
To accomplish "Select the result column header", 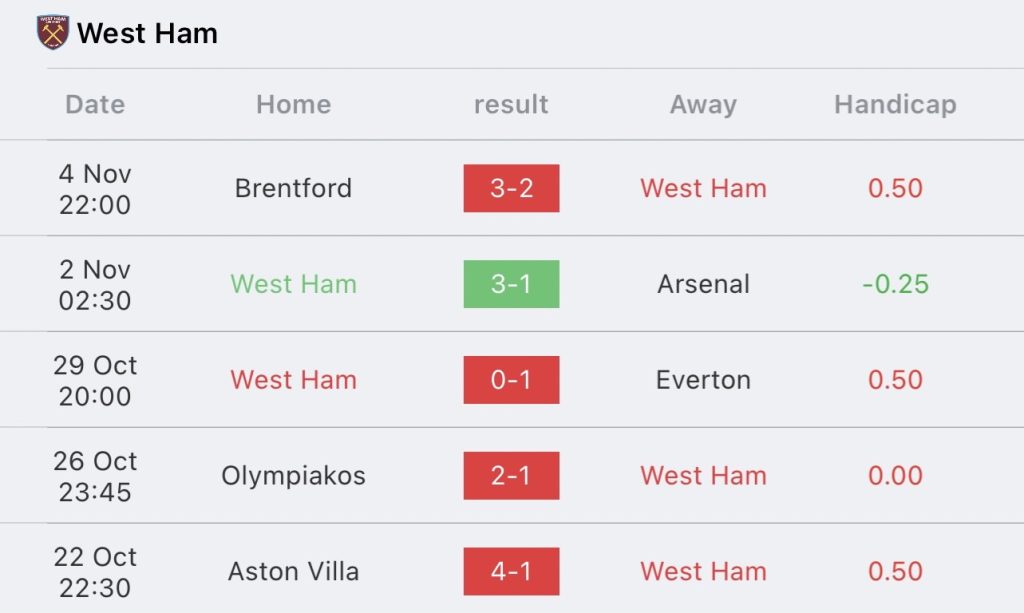I will pyautogui.click(x=511, y=104).
